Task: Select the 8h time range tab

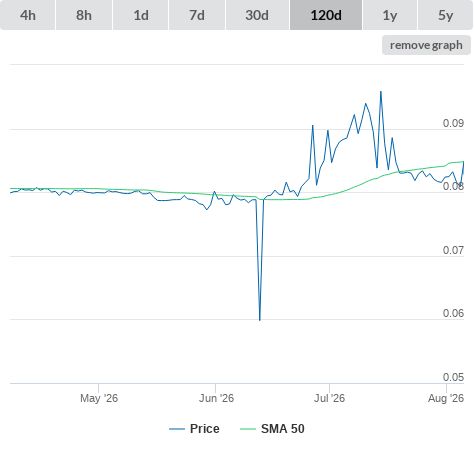Action: (x=84, y=15)
